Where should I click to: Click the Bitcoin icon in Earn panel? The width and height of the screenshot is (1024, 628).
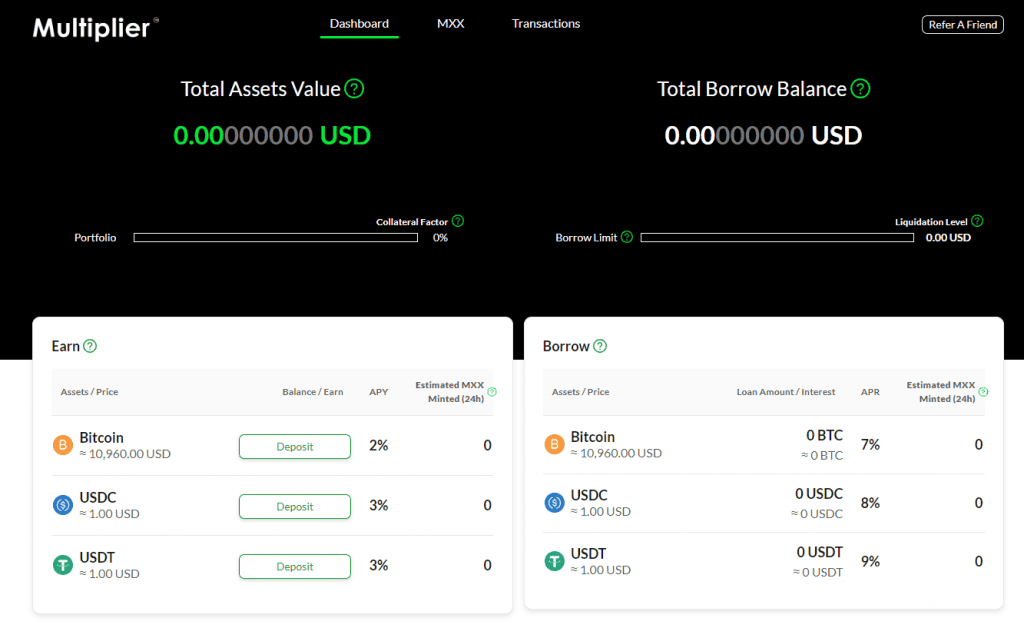point(63,445)
